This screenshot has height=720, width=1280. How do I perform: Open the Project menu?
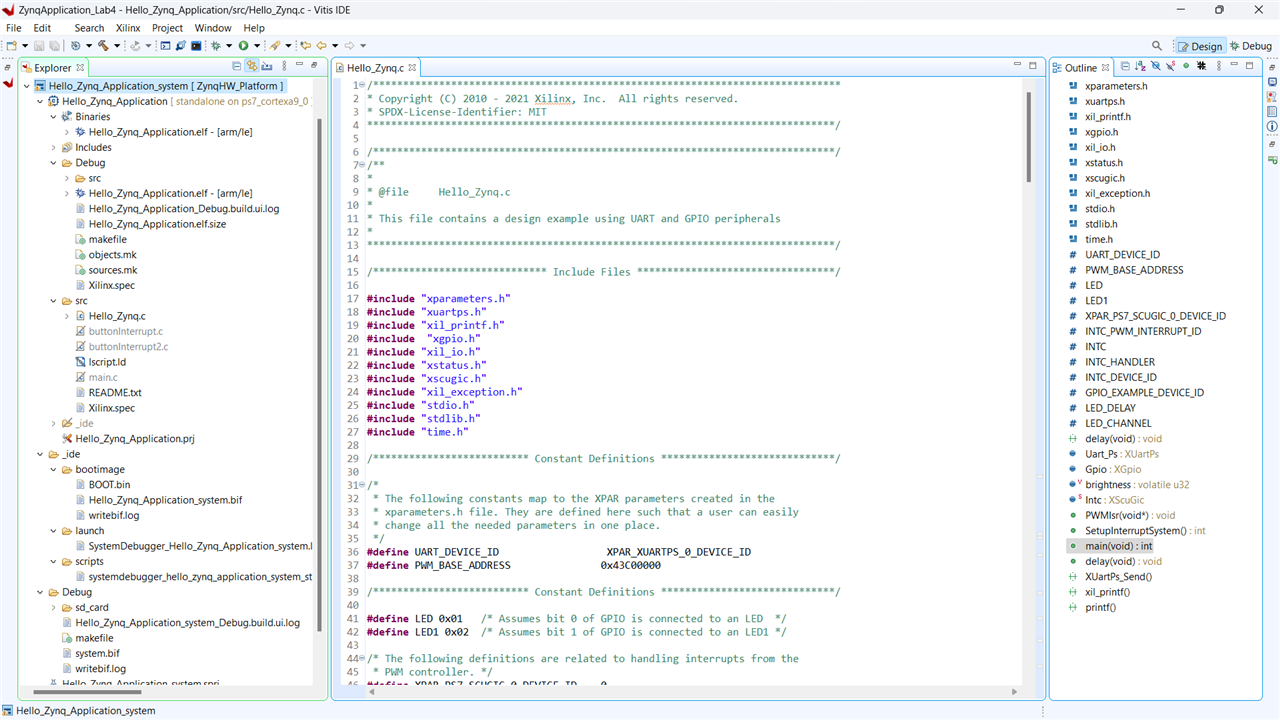pyautogui.click(x=167, y=28)
